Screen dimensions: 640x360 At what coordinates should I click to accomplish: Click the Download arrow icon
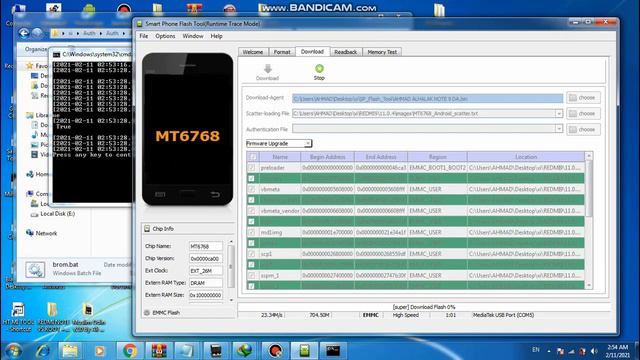(x=268, y=69)
